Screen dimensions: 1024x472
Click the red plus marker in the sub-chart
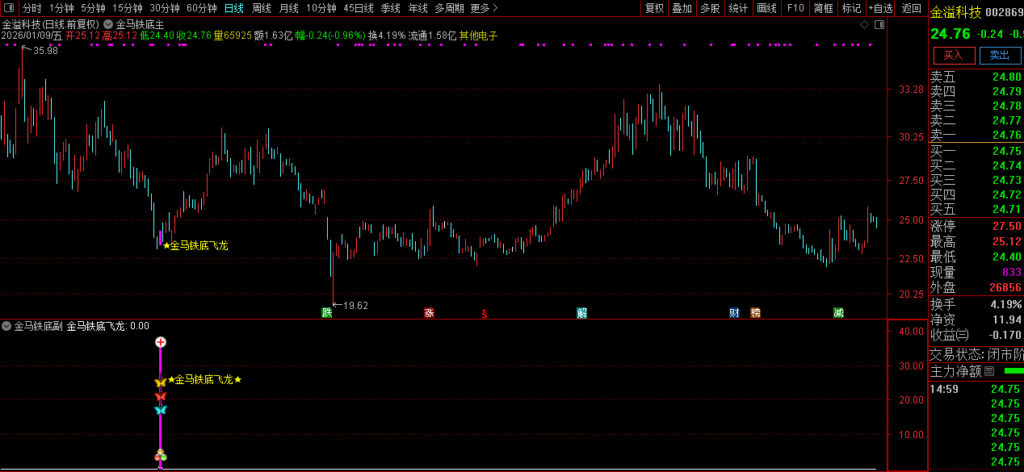[160, 342]
